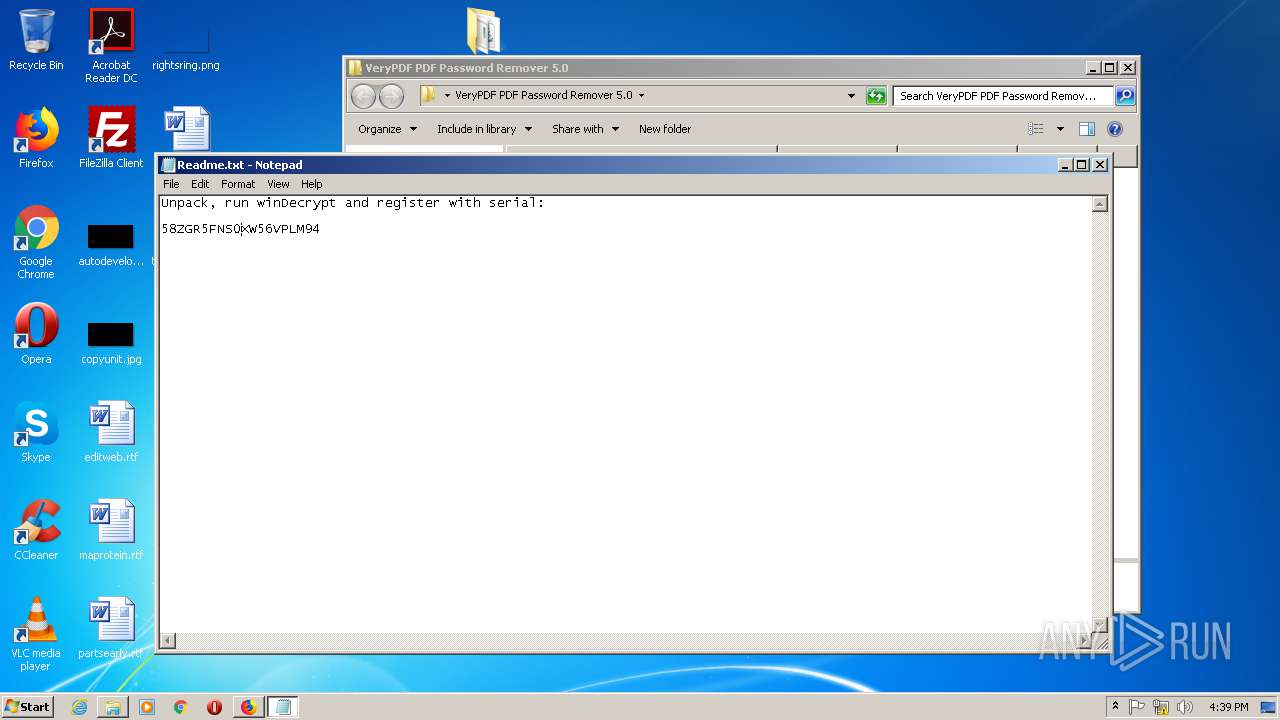Image resolution: width=1280 pixels, height=720 pixels.
Task: Refresh the Explorer folder view
Action: (x=876, y=96)
